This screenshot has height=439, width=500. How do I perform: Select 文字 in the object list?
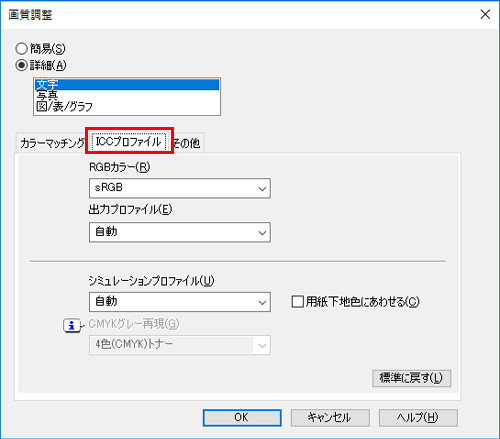[127, 84]
